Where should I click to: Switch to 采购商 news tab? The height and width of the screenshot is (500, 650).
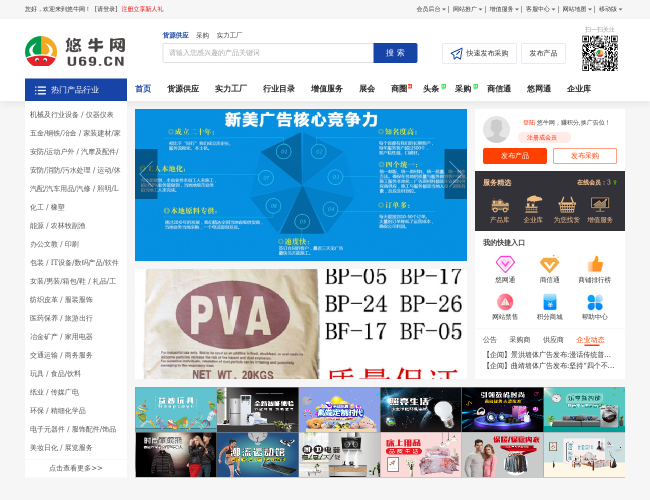[520, 340]
